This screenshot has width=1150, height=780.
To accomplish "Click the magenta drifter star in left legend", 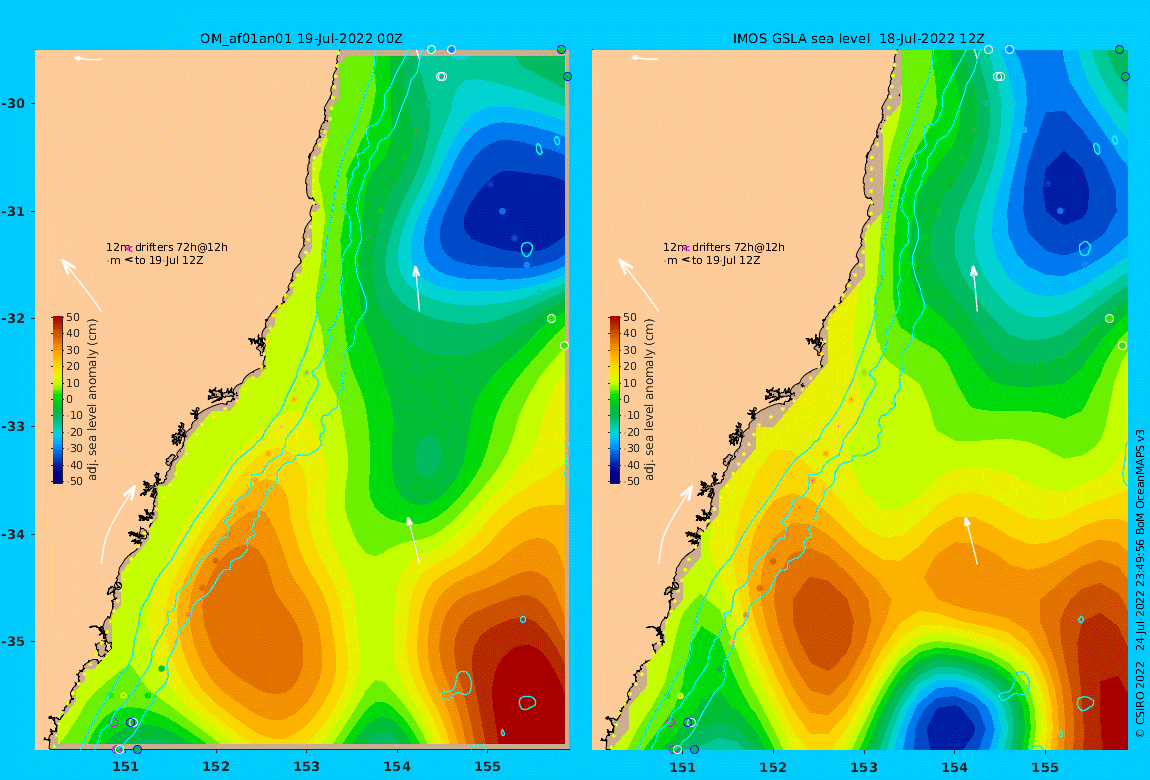I will 129,249.
